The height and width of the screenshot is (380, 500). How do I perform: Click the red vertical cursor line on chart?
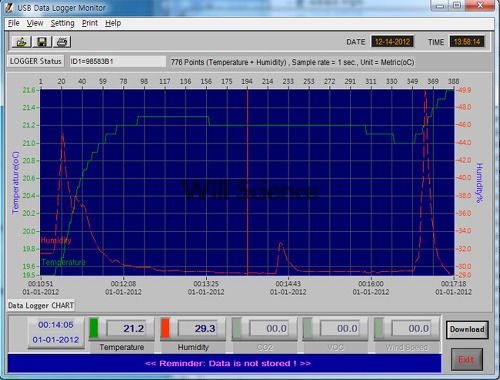point(247,182)
